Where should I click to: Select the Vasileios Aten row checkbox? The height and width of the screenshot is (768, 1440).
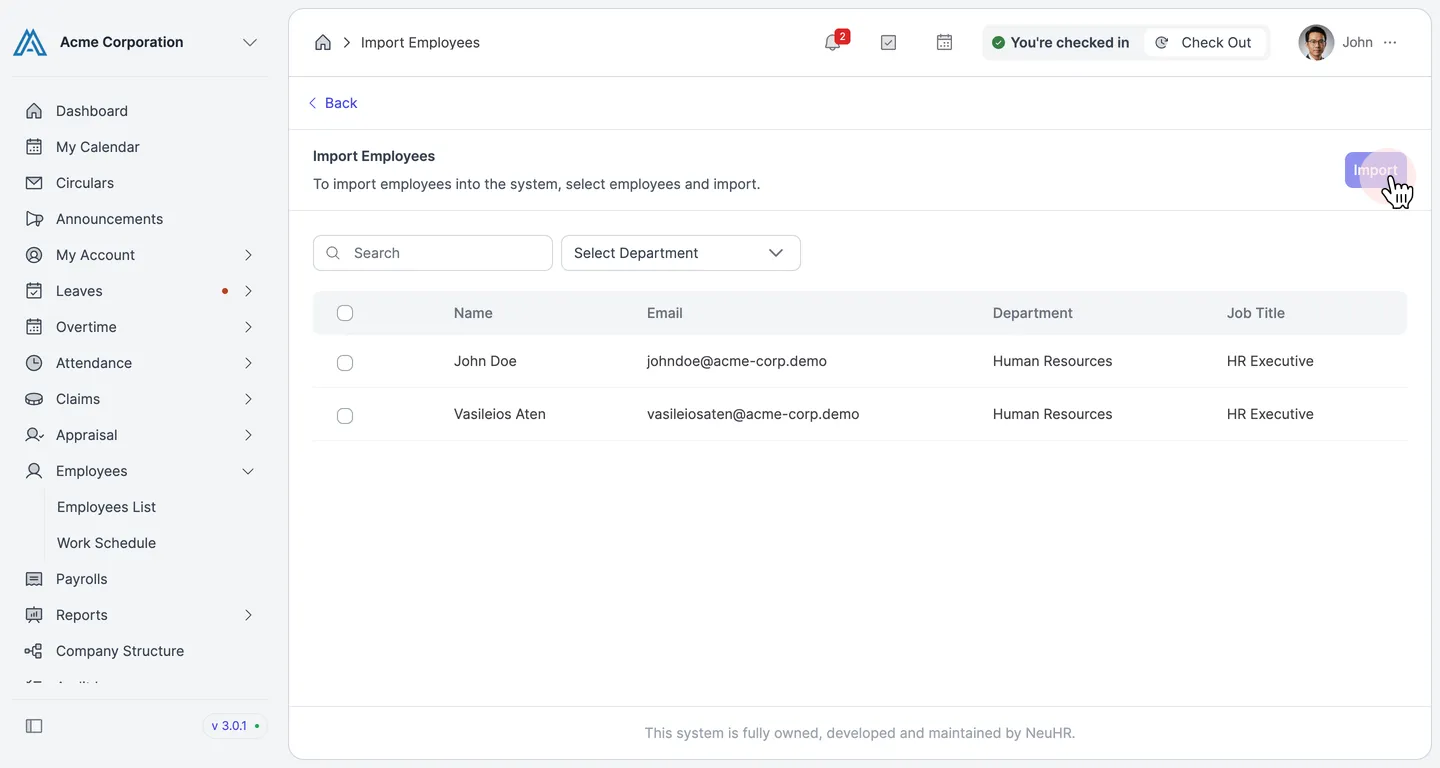coord(345,416)
